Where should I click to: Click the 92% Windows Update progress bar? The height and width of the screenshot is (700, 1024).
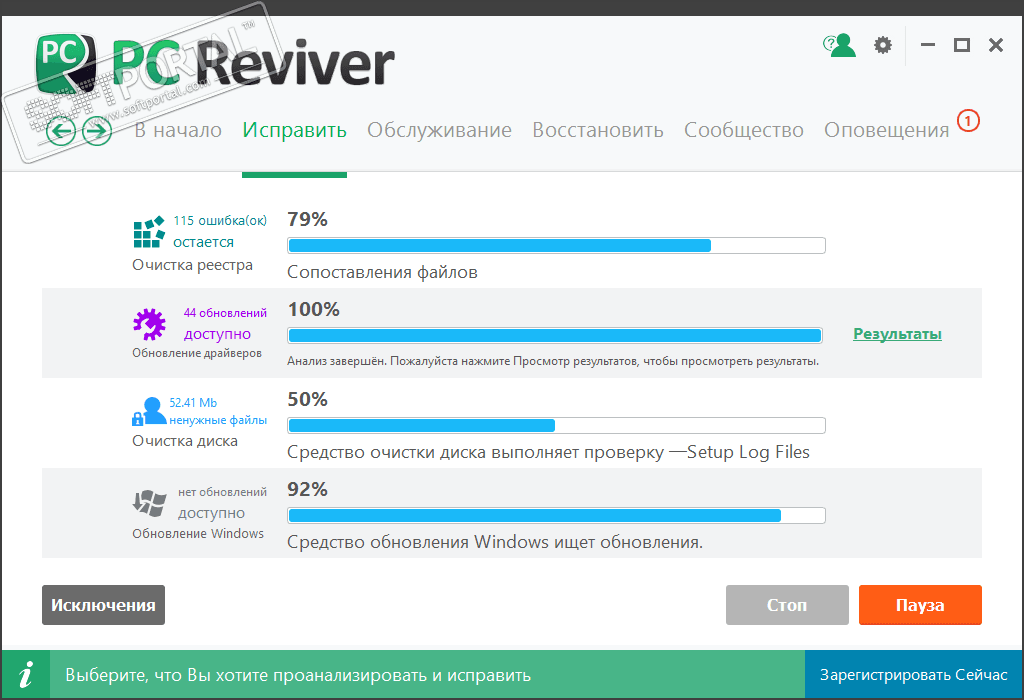point(556,516)
